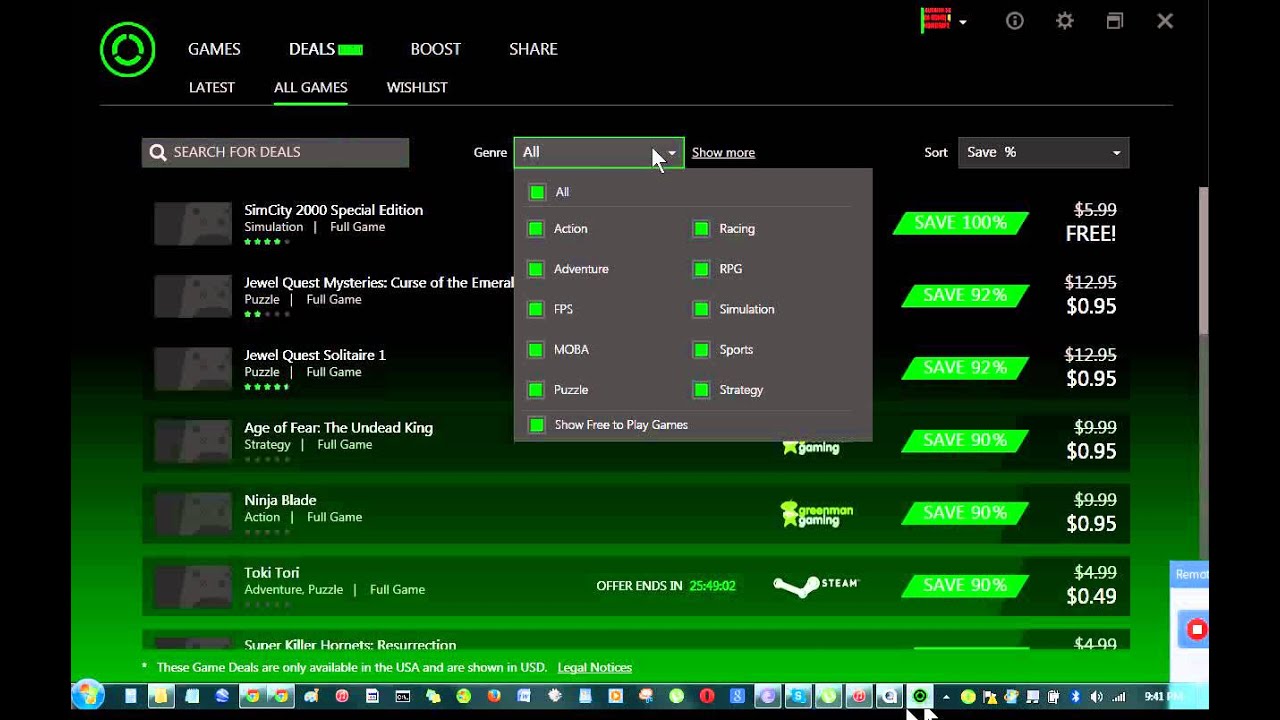Toggle the Adventure genre checkbox
Screen dimensions: 1280x720
click(x=536, y=269)
